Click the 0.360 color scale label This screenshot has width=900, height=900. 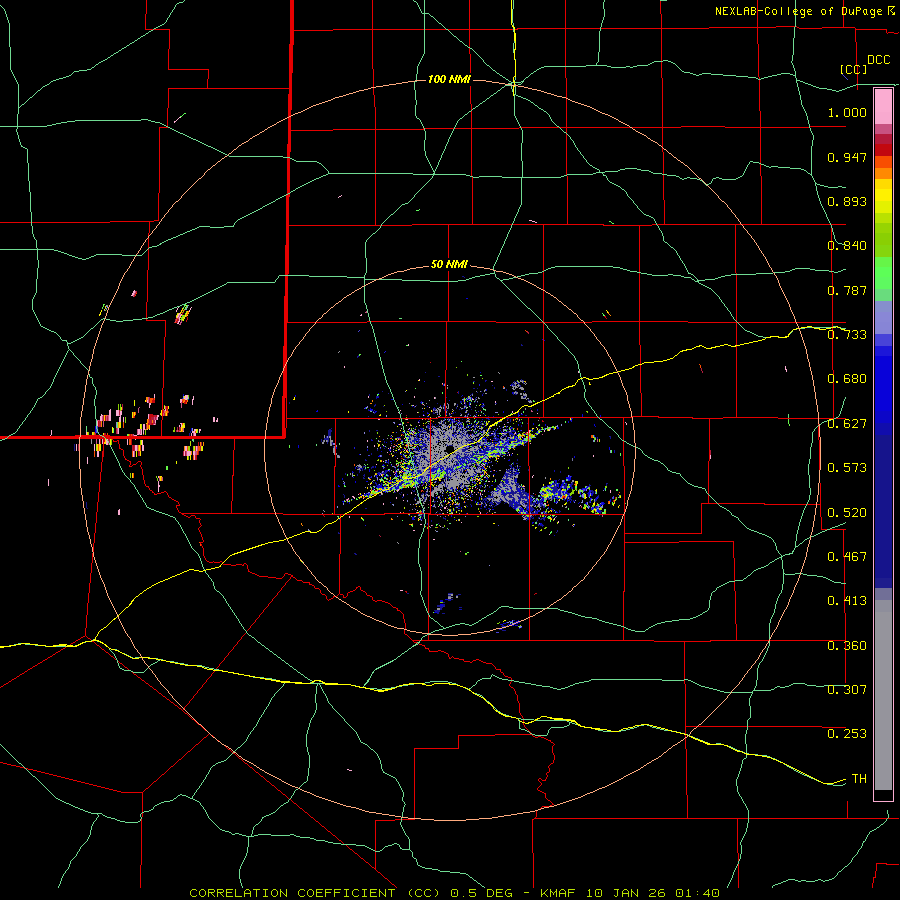tap(847, 646)
